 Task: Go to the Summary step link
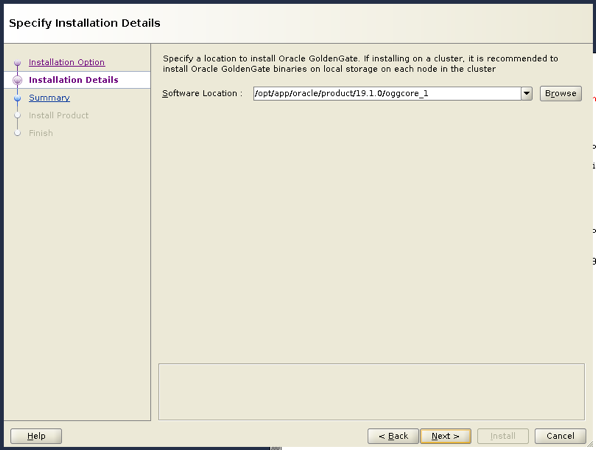(49, 98)
